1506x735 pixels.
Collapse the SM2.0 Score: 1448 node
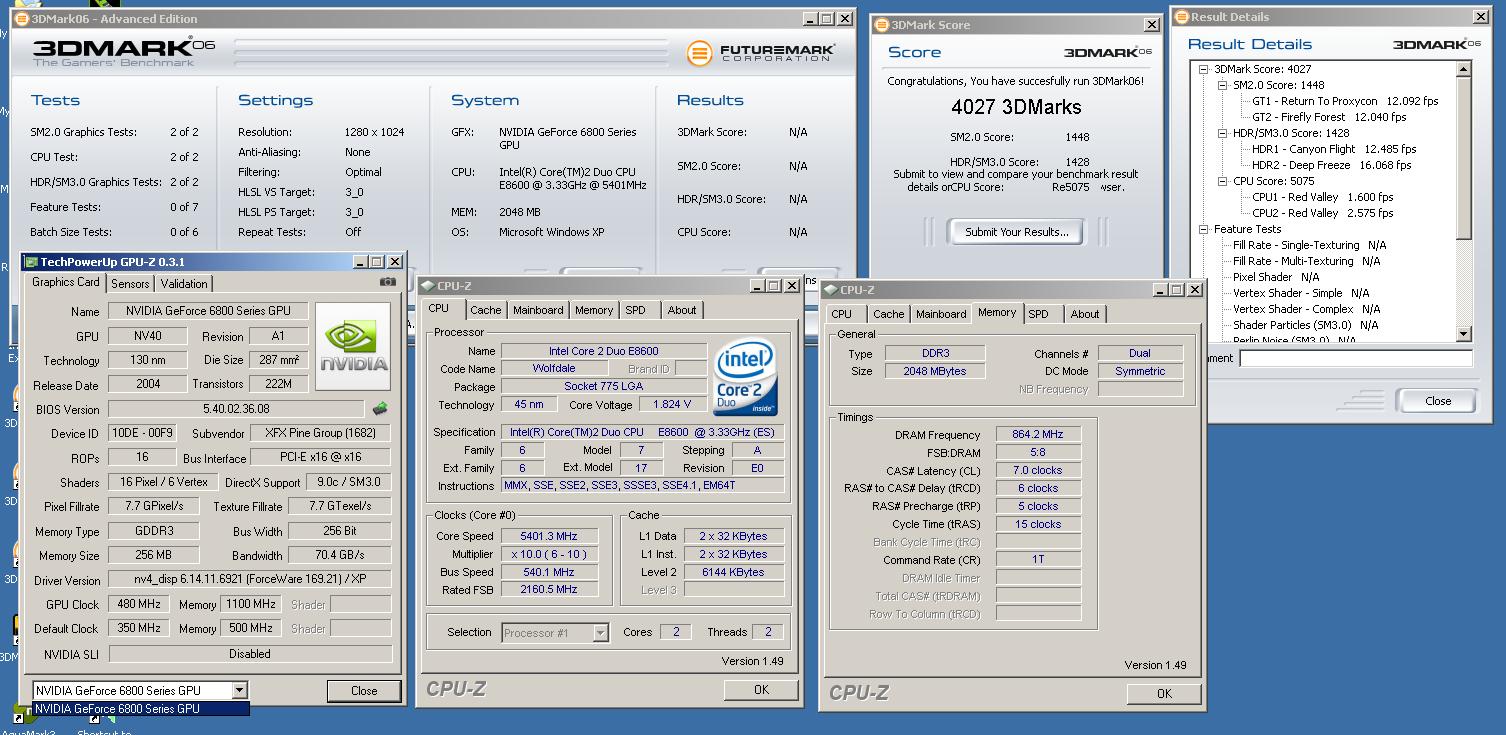click(x=1223, y=85)
